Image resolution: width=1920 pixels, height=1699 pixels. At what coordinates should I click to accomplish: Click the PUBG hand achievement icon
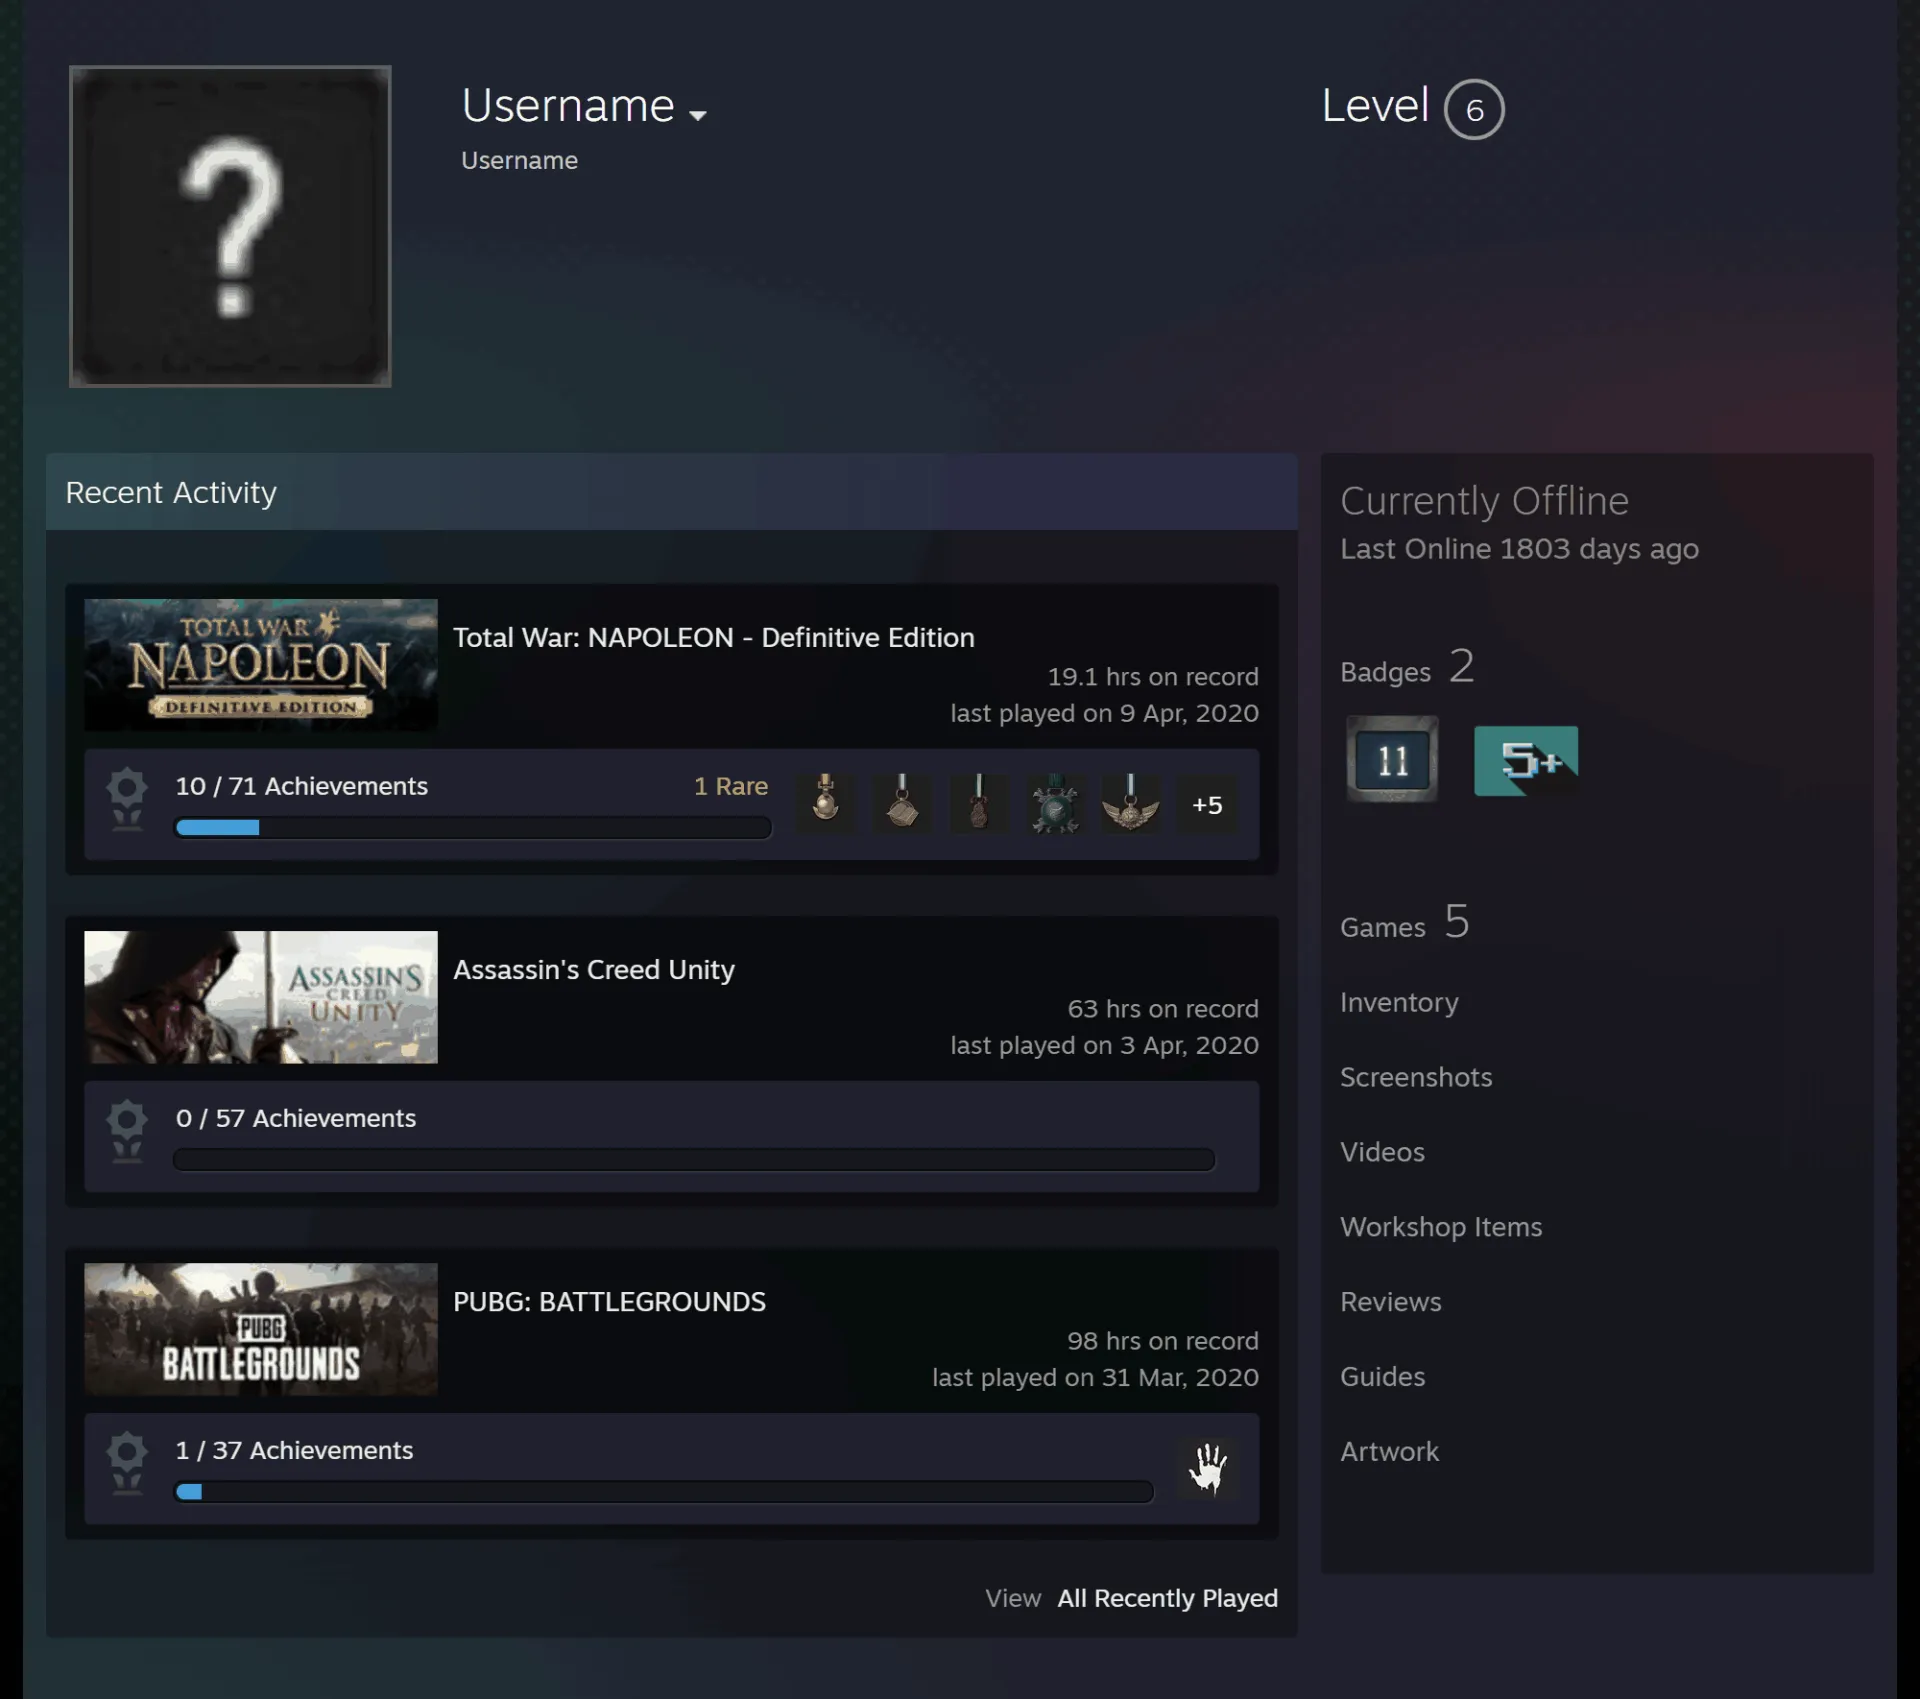click(1207, 1468)
